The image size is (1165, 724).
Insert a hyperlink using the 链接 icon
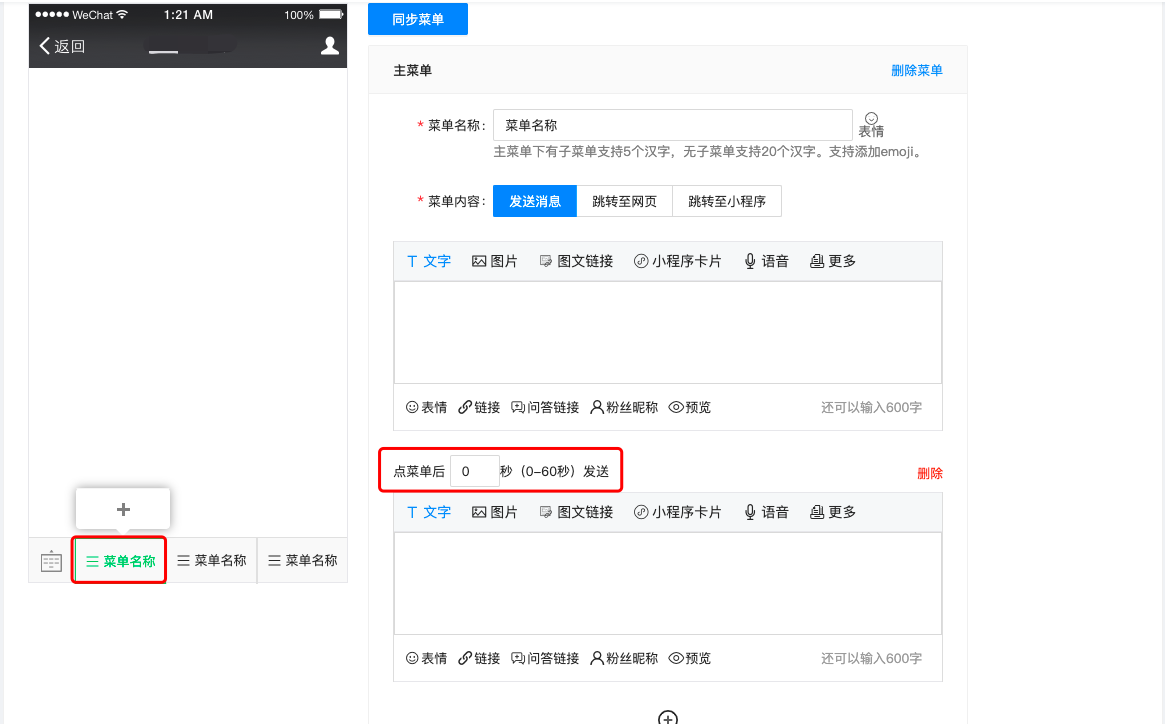tap(478, 407)
